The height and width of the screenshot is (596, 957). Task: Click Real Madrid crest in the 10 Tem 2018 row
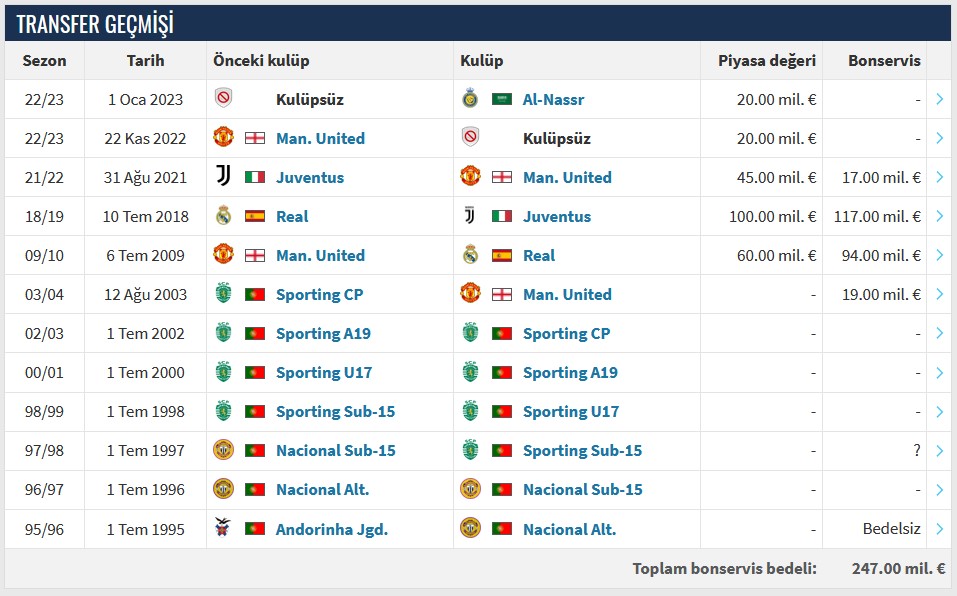(x=223, y=216)
